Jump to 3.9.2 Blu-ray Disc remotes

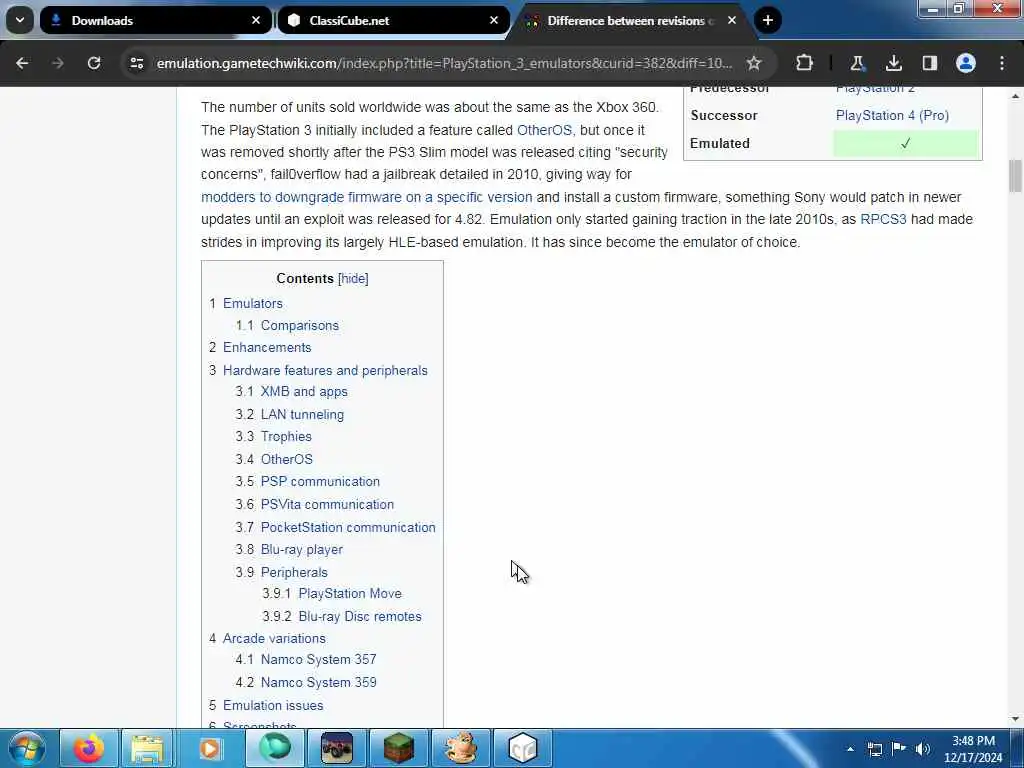342,616
